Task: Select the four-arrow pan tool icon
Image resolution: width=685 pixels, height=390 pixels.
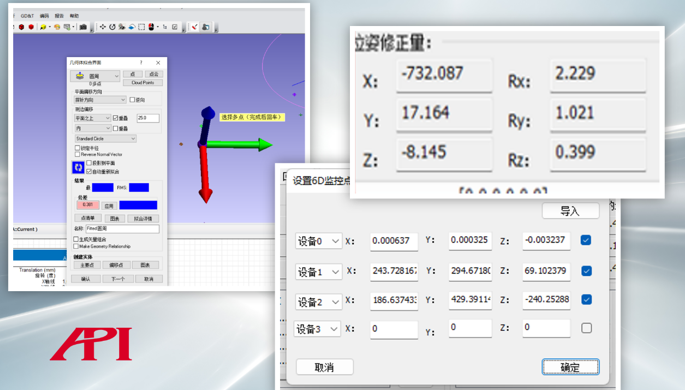Action: coord(103,27)
